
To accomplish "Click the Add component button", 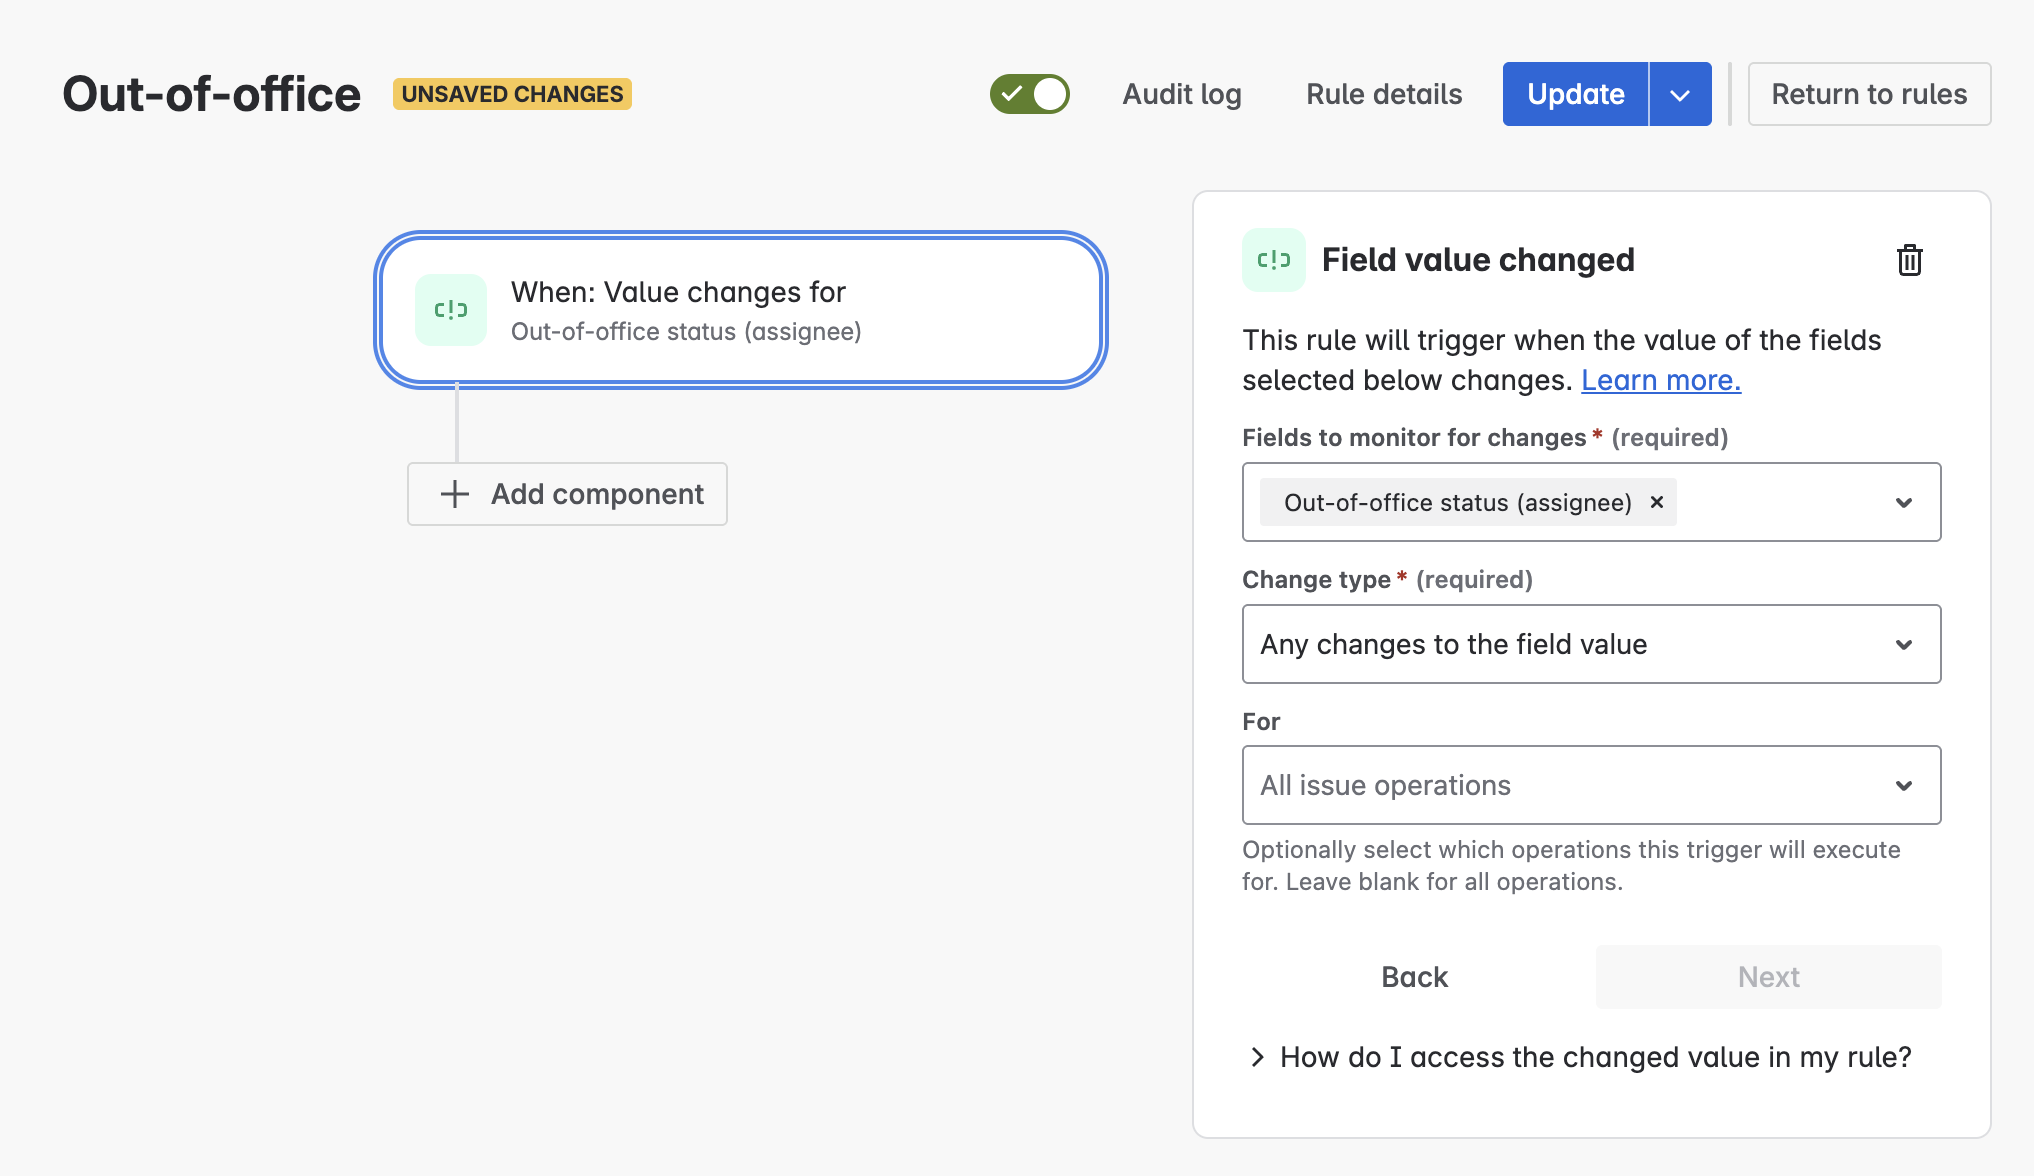I will pos(567,494).
